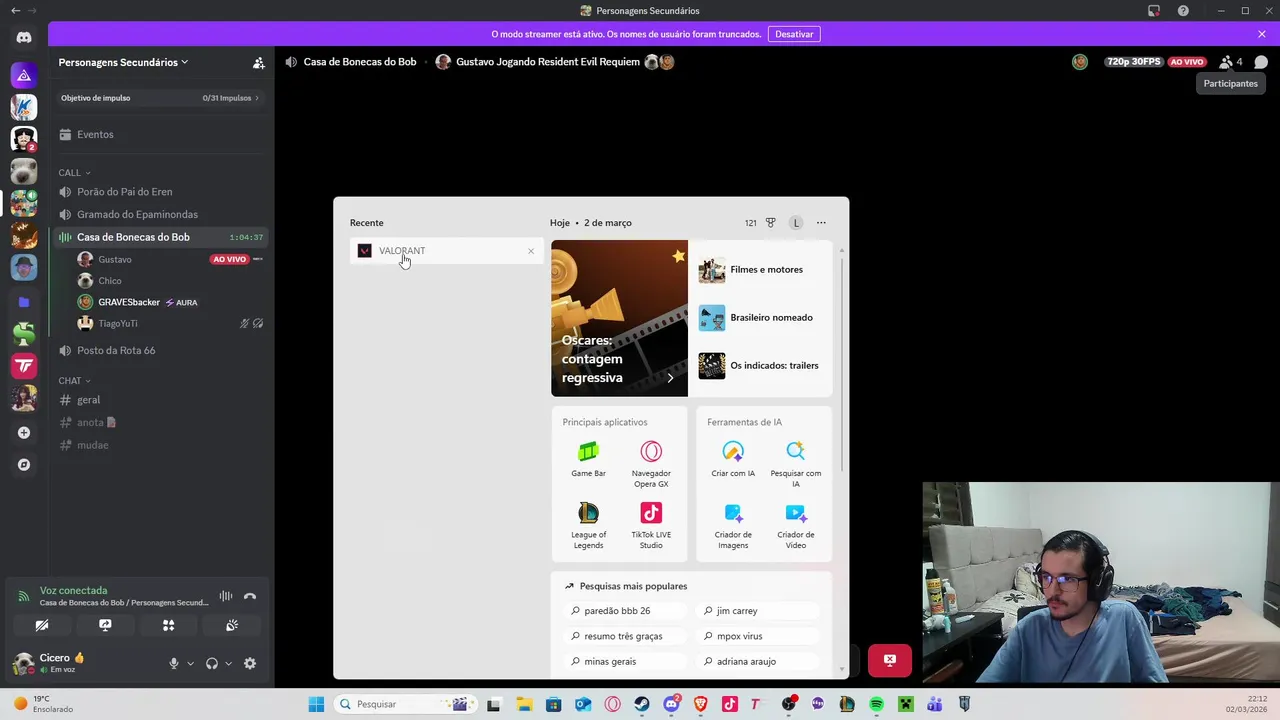Open widget more options ellipsis

[x=821, y=223]
